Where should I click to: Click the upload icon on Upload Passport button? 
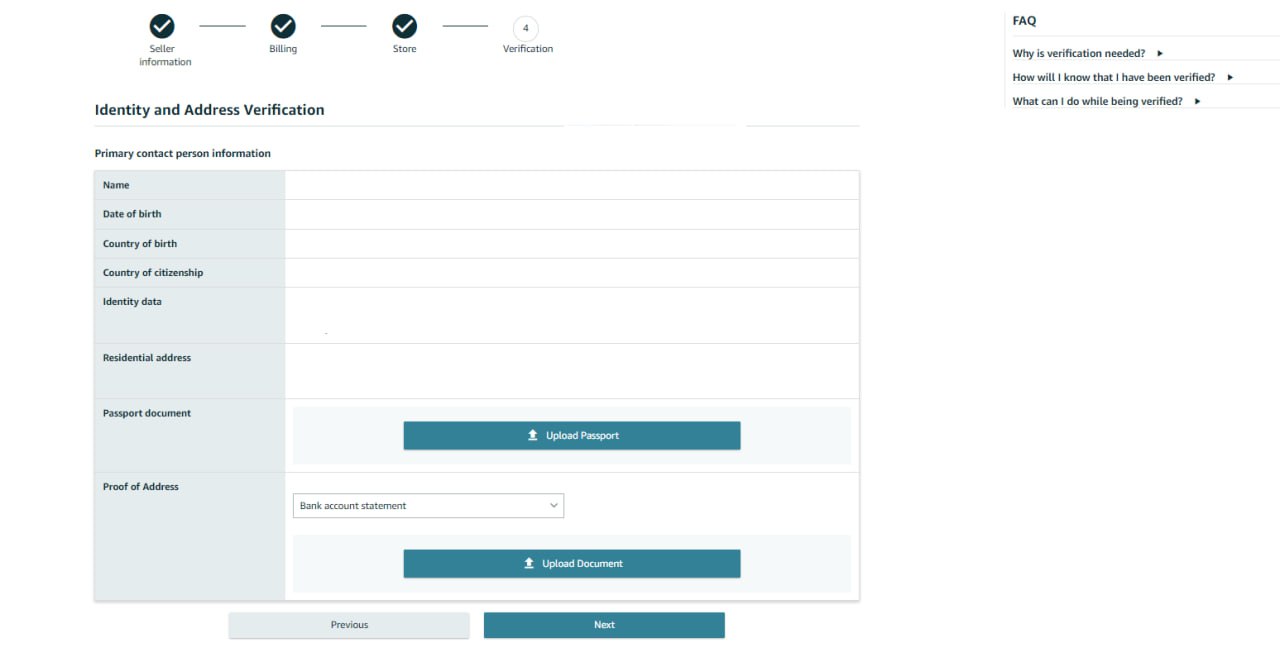click(532, 435)
